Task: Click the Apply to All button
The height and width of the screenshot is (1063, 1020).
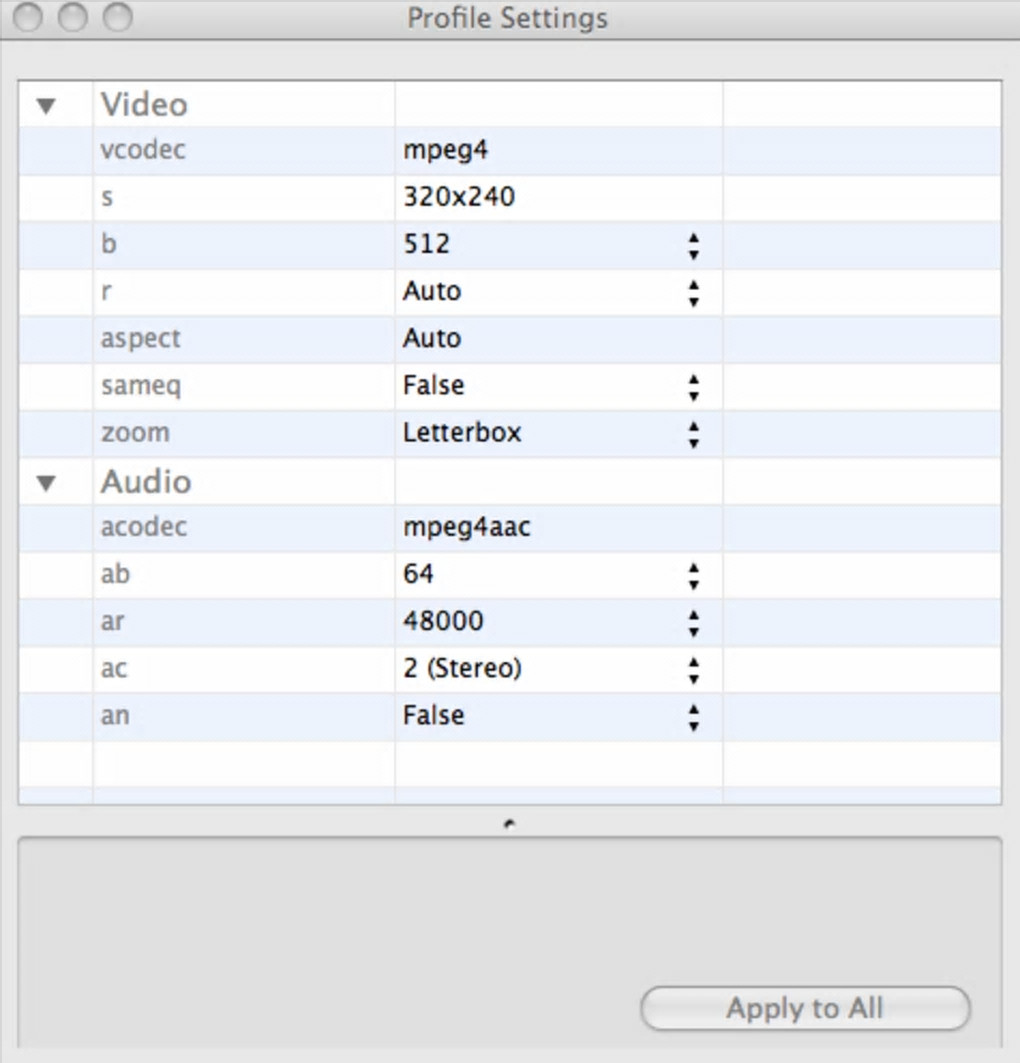Action: pyautogui.click(x=805, y=1008)
